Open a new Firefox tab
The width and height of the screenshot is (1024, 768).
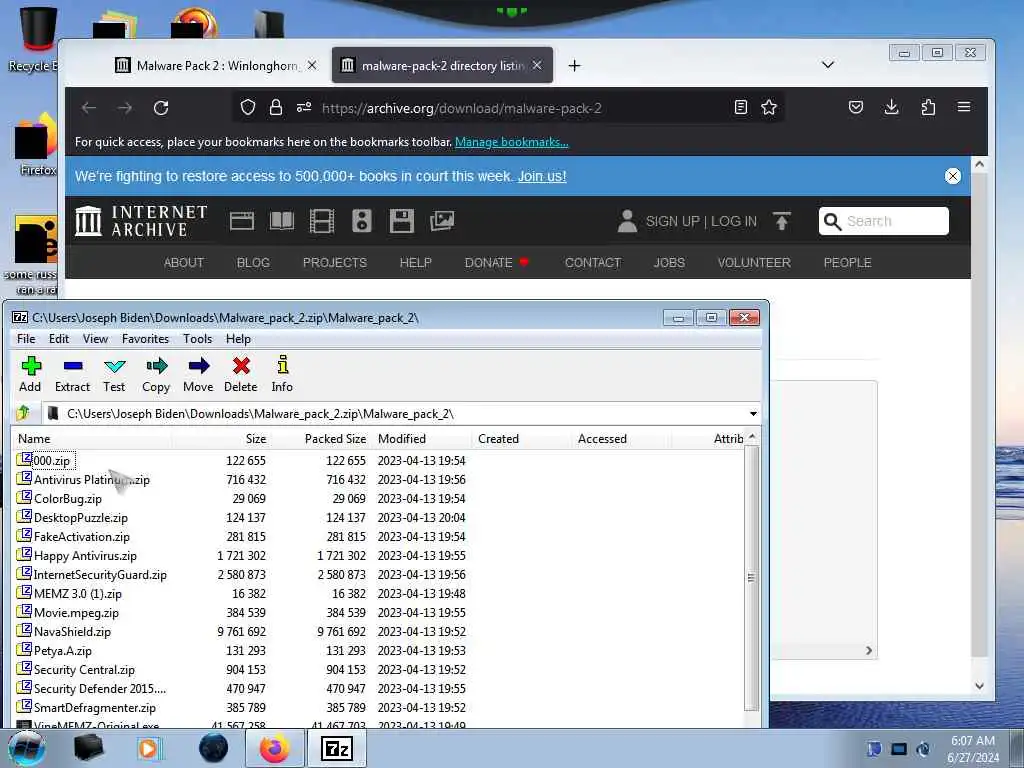point(574,65)
